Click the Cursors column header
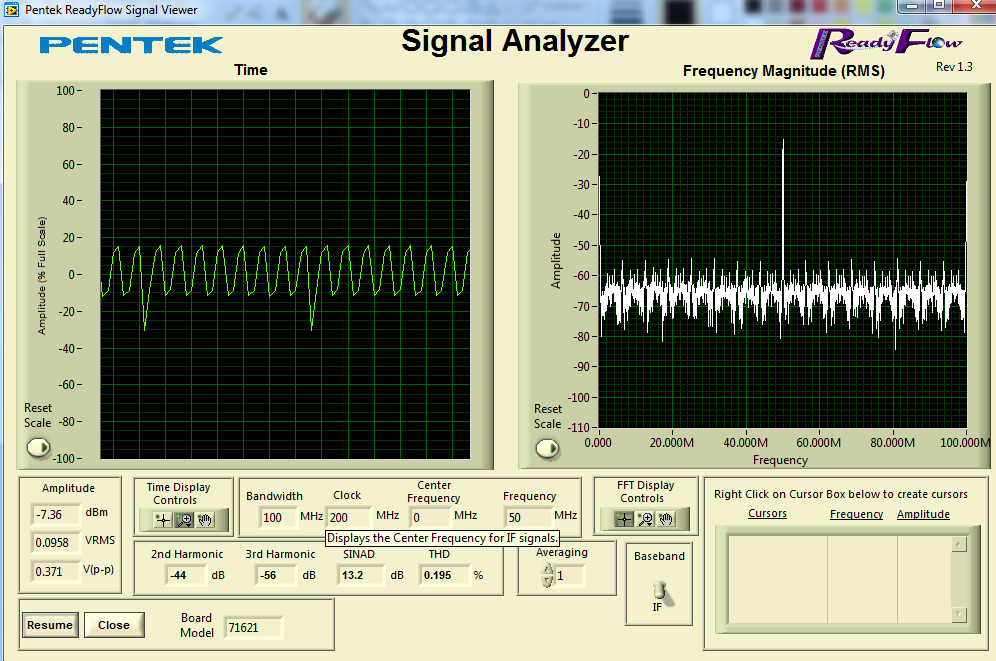 click(x=767, y=513)
